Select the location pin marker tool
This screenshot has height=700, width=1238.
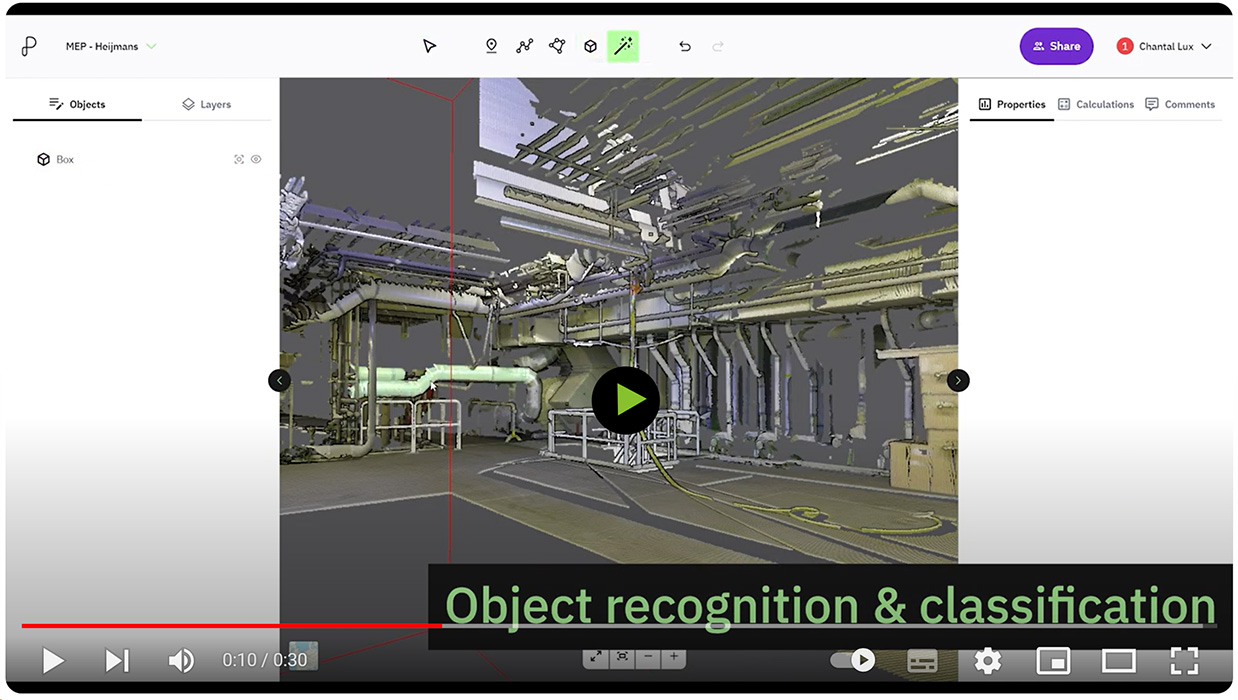[491, 46]
